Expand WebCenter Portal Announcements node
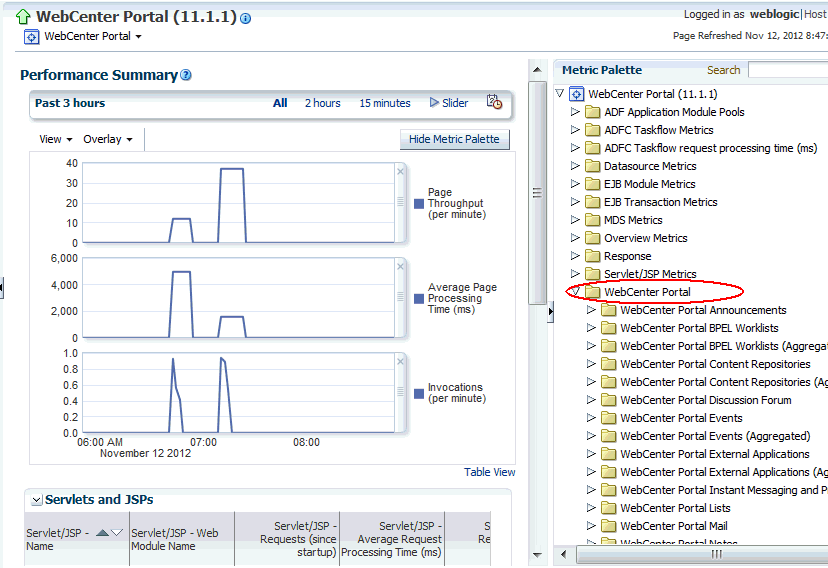The image size is (828, 568). coord(591,309)
